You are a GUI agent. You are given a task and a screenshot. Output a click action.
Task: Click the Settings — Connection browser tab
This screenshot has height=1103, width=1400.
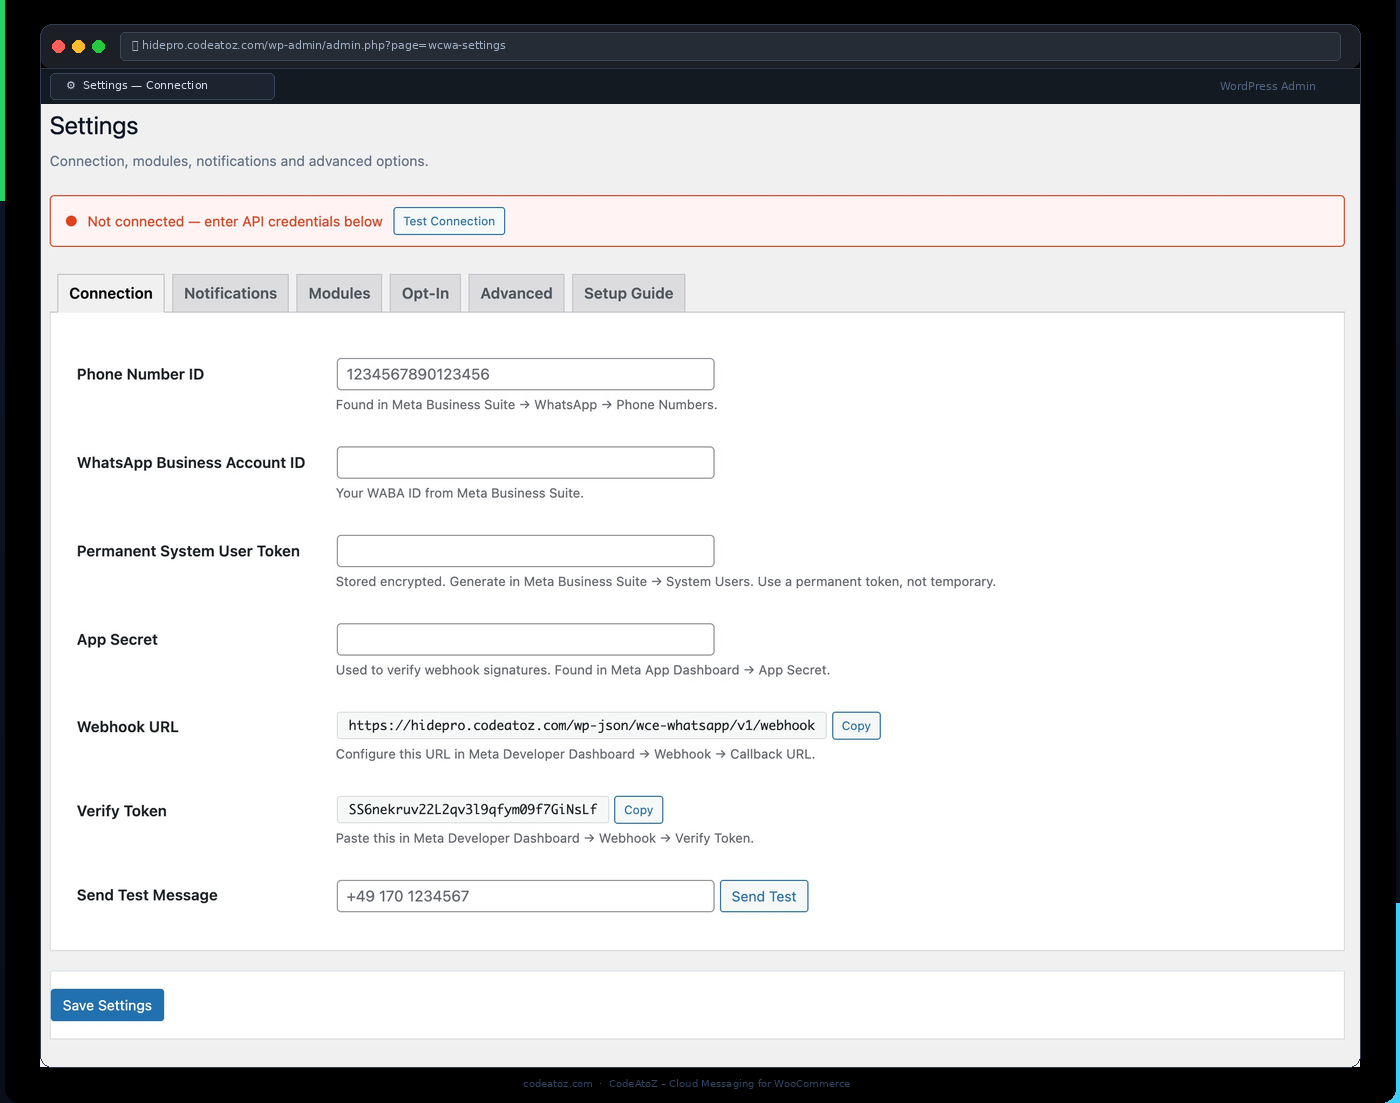(162, 86)
